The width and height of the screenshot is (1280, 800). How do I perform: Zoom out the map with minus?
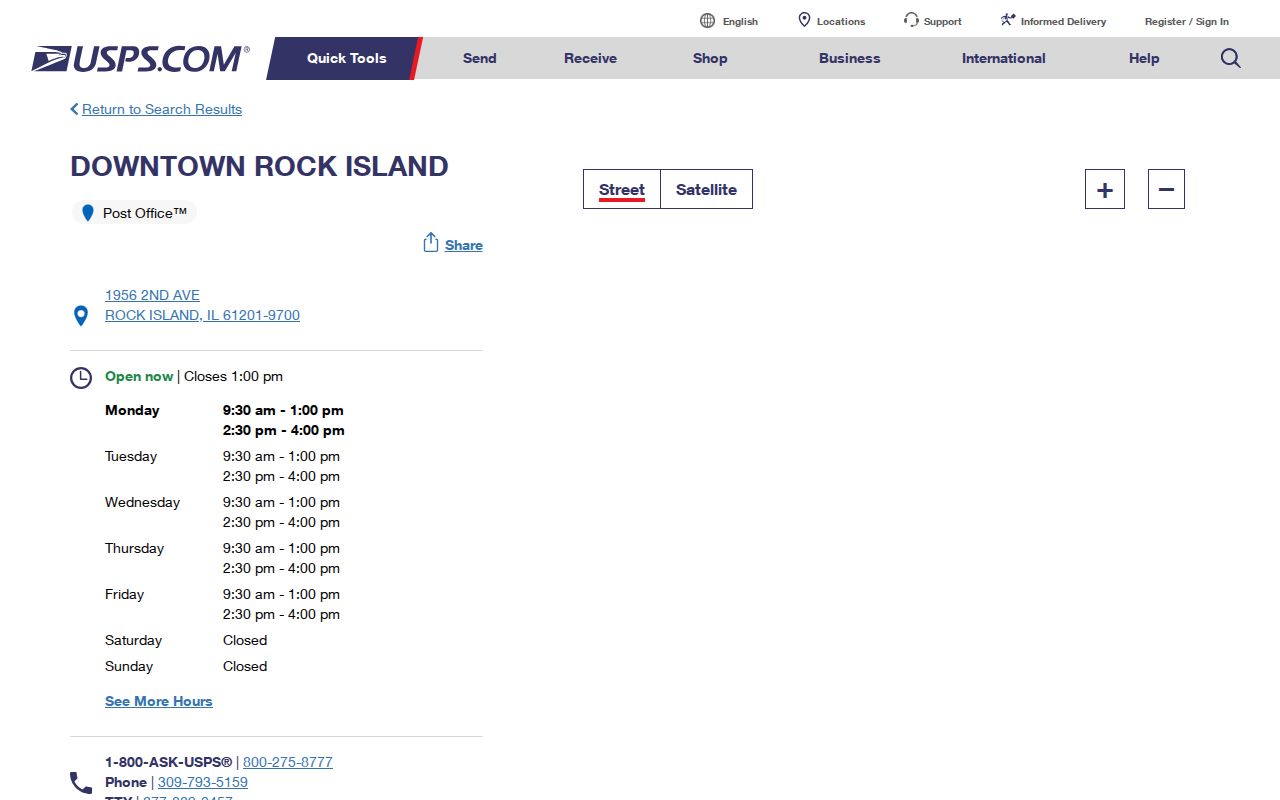coord(1166,189)
